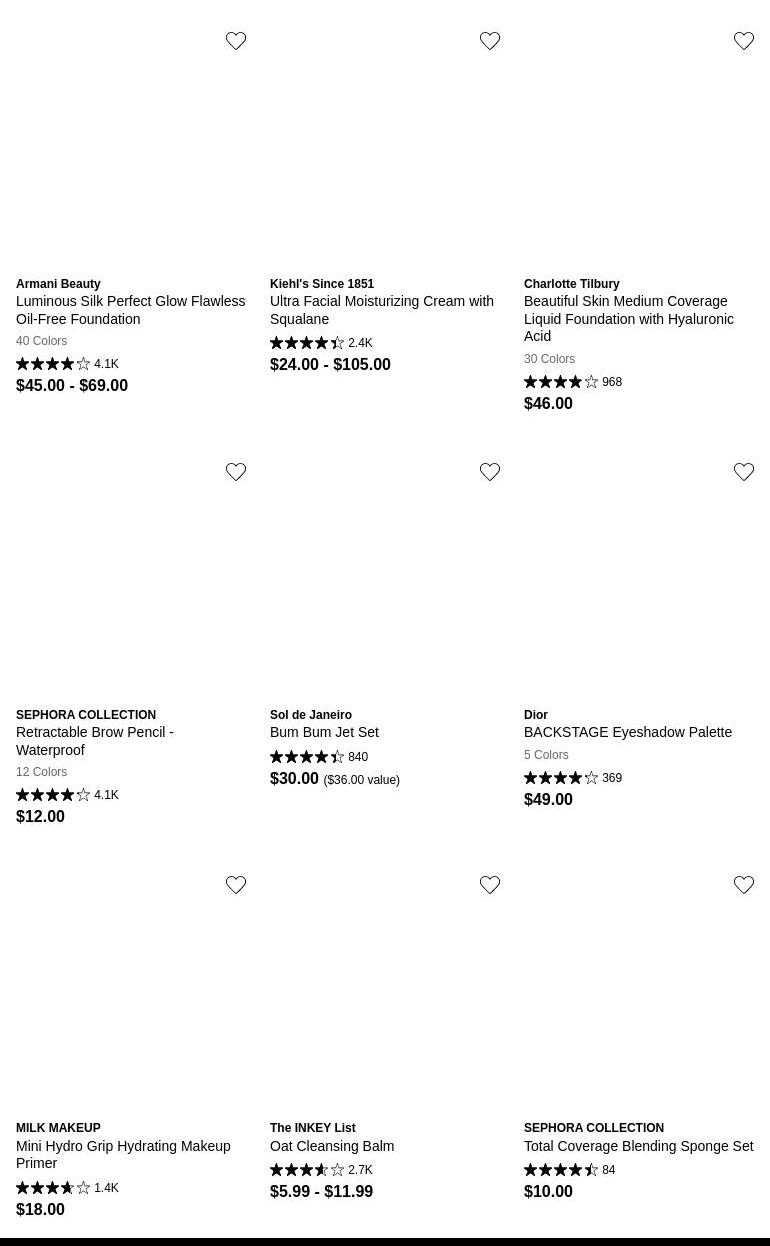The width and height of the screenshot is (770, 1246).
Task: Open the Oat Cleansing Balm listing
Action: tap(332, 1146)
